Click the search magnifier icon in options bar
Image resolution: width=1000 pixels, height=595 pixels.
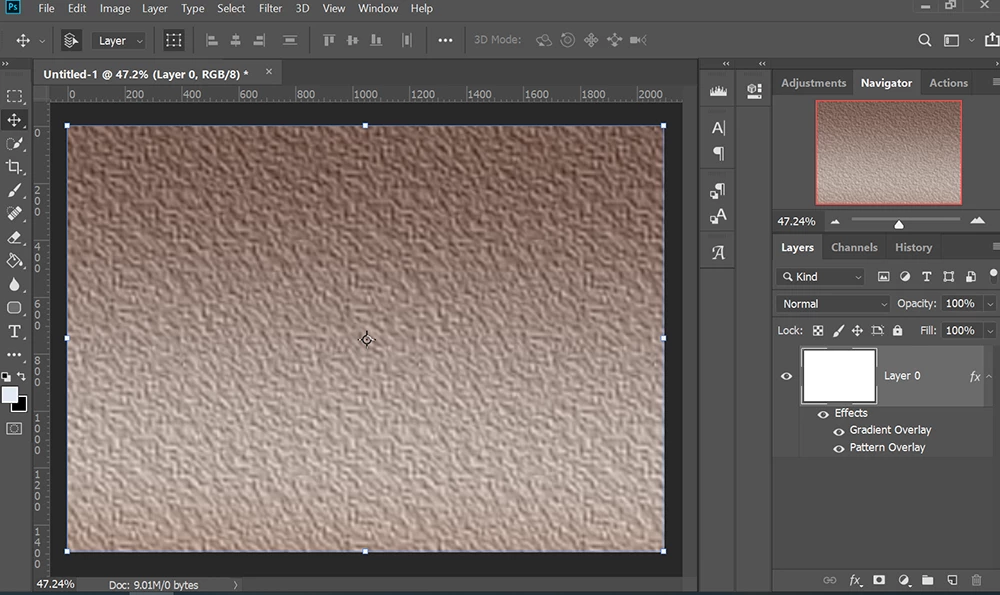[x=925, y=41]
